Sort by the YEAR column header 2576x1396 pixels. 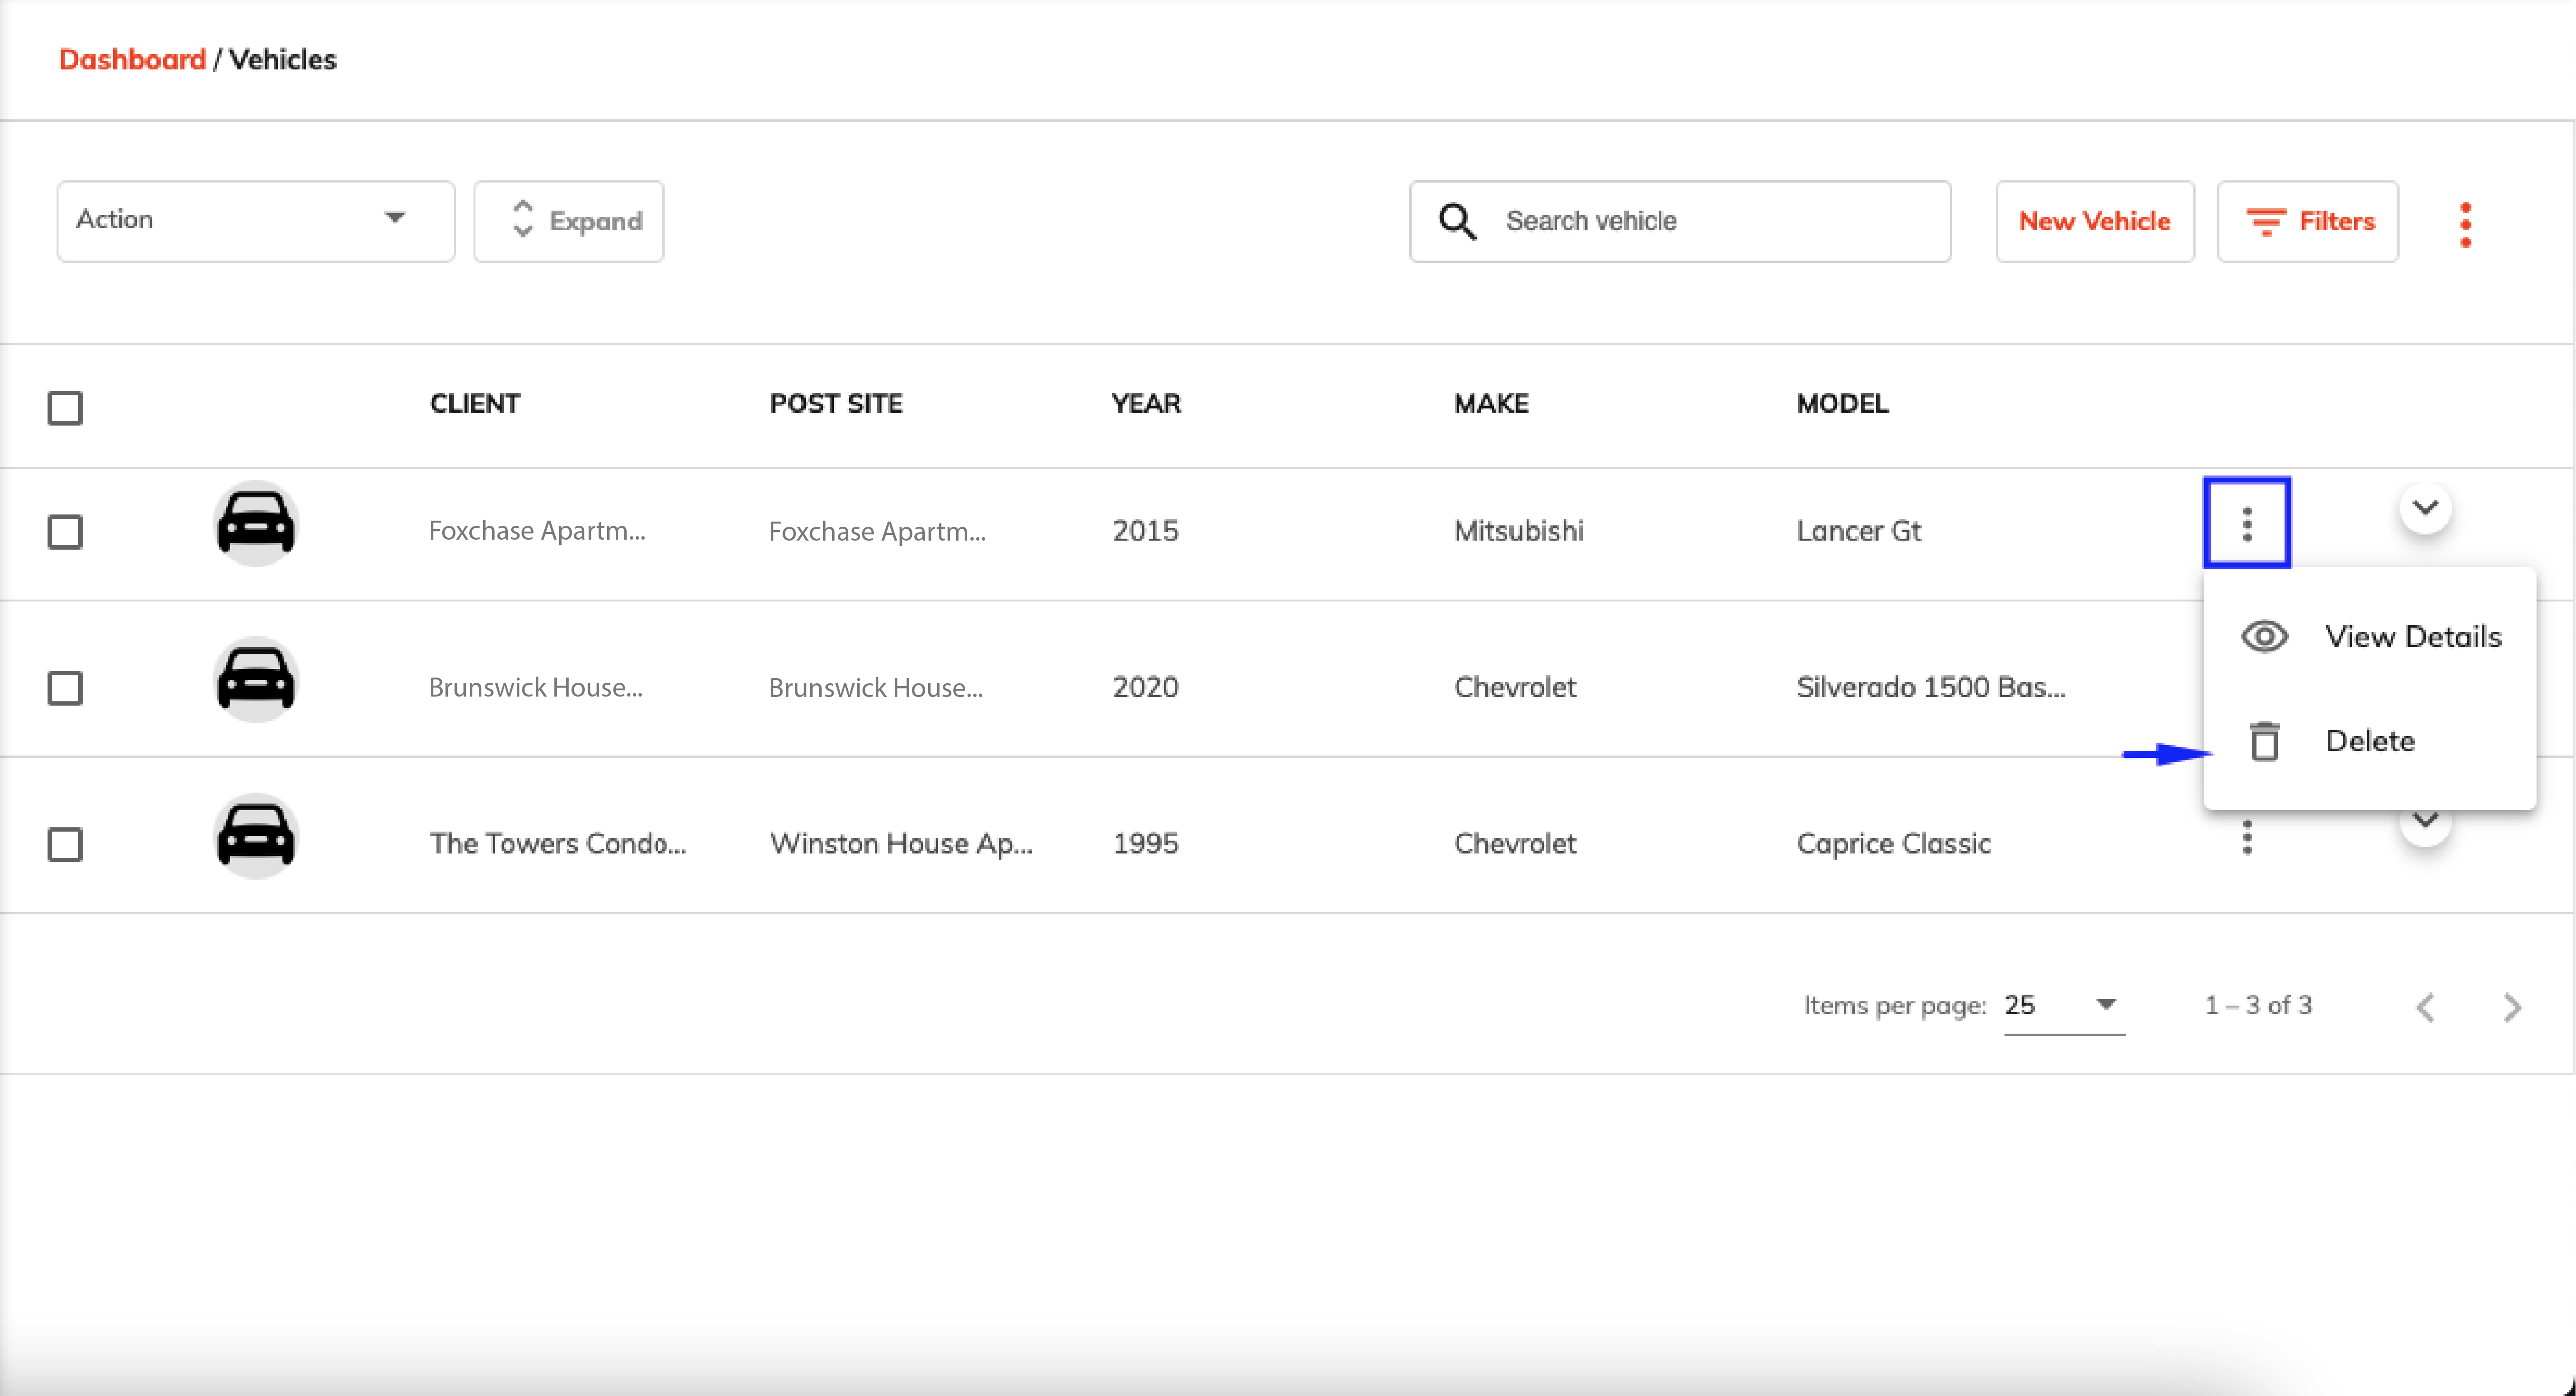(x=1146, y=403)
